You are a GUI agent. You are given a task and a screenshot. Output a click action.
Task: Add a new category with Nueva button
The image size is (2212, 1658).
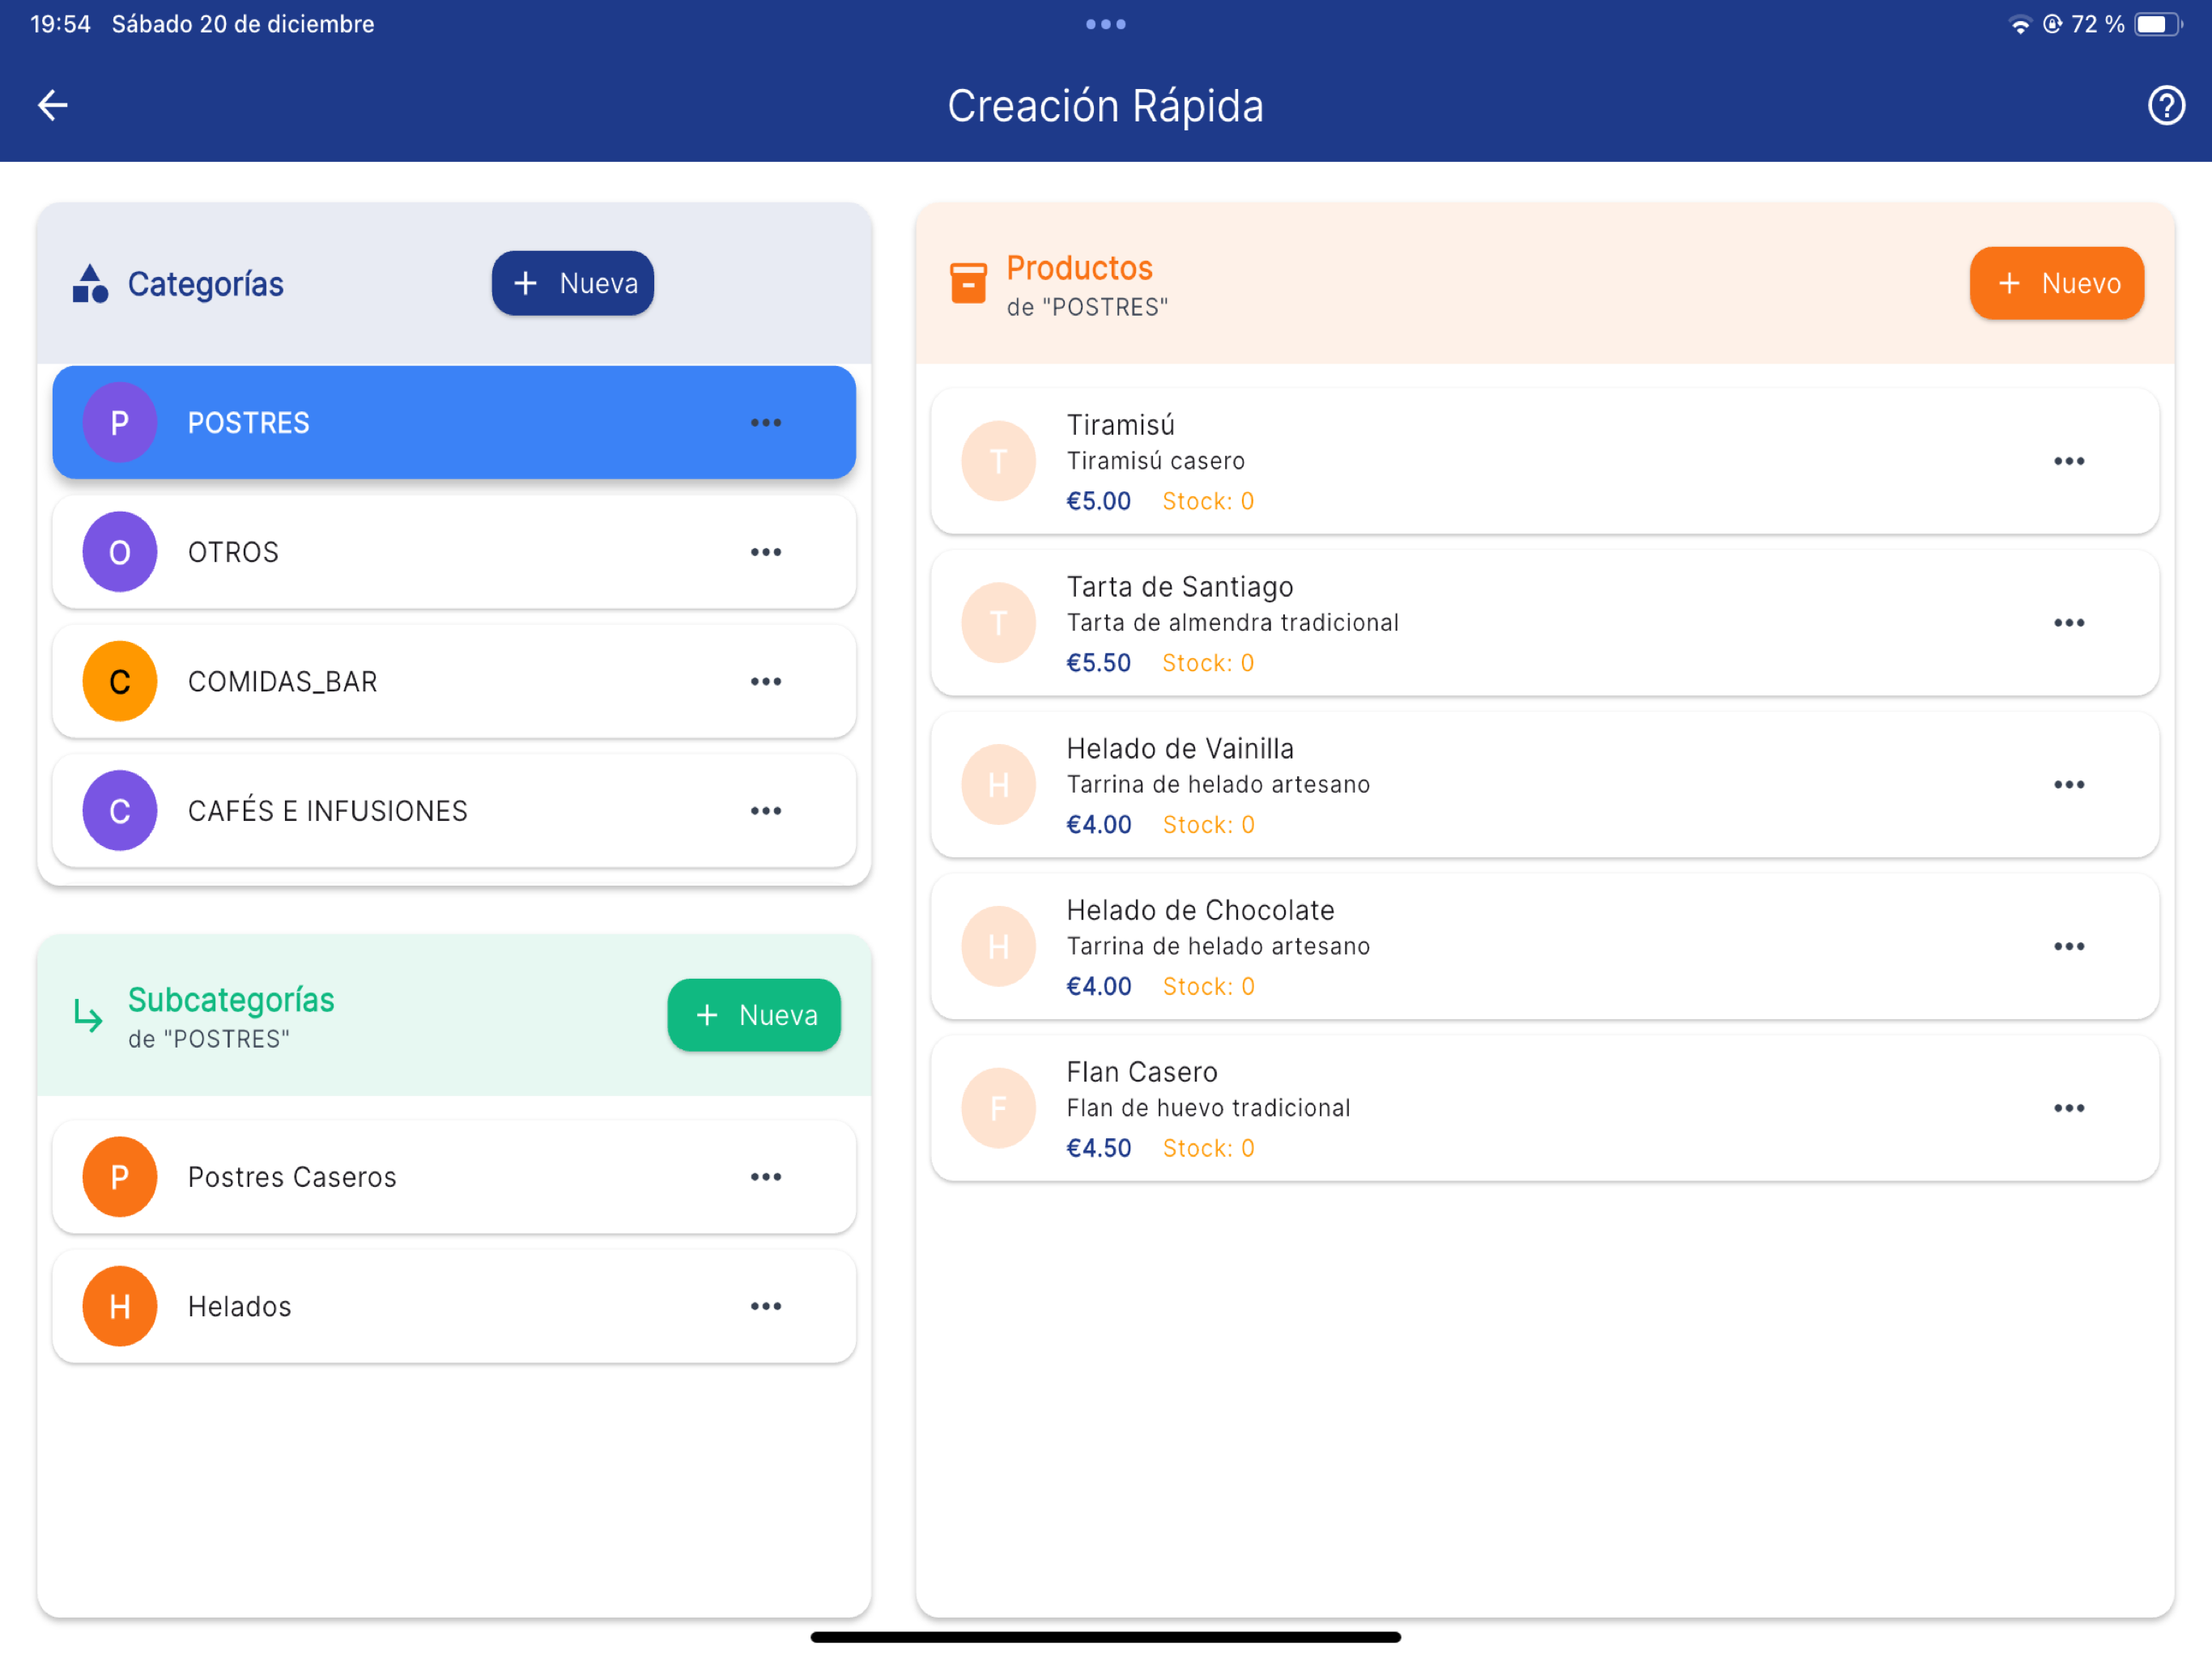tap(573, 283)
